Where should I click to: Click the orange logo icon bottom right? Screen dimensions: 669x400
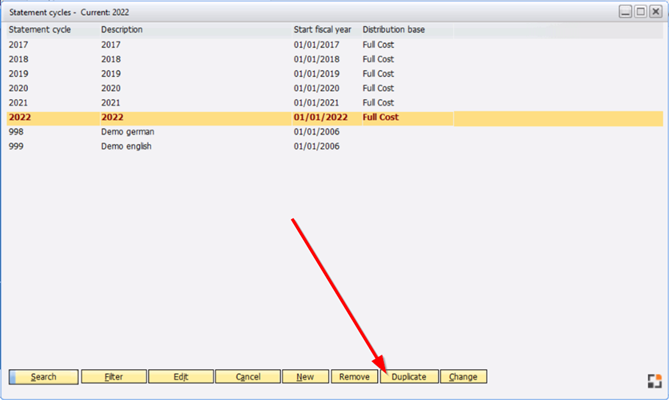655,380
